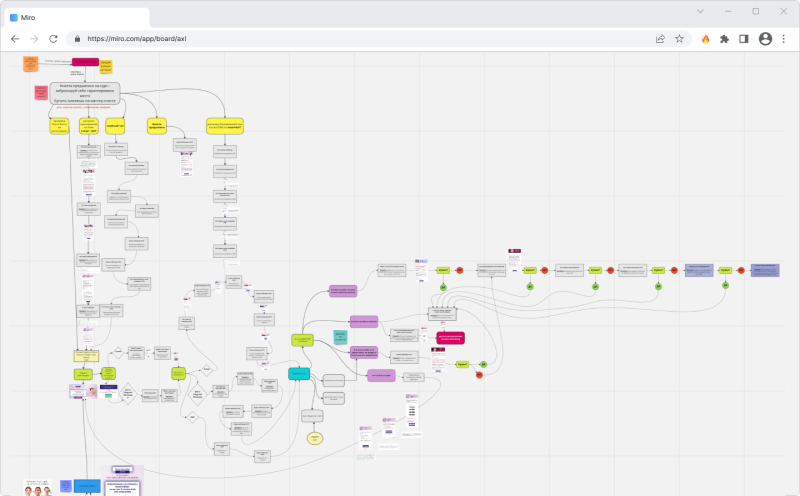Select the pink sticky note beside gray box
This screenshot has width=800, height=496.
click(x=41, y=92)
